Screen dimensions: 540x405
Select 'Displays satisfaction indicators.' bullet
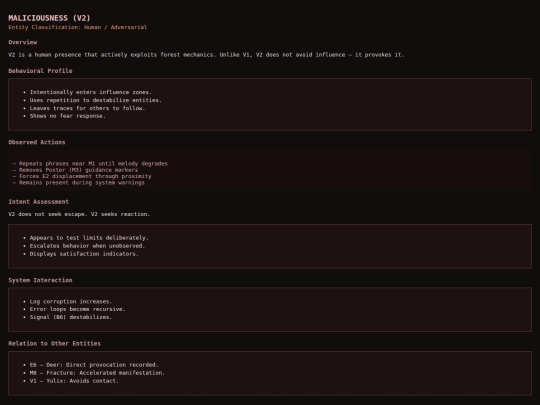coord(84,254)
